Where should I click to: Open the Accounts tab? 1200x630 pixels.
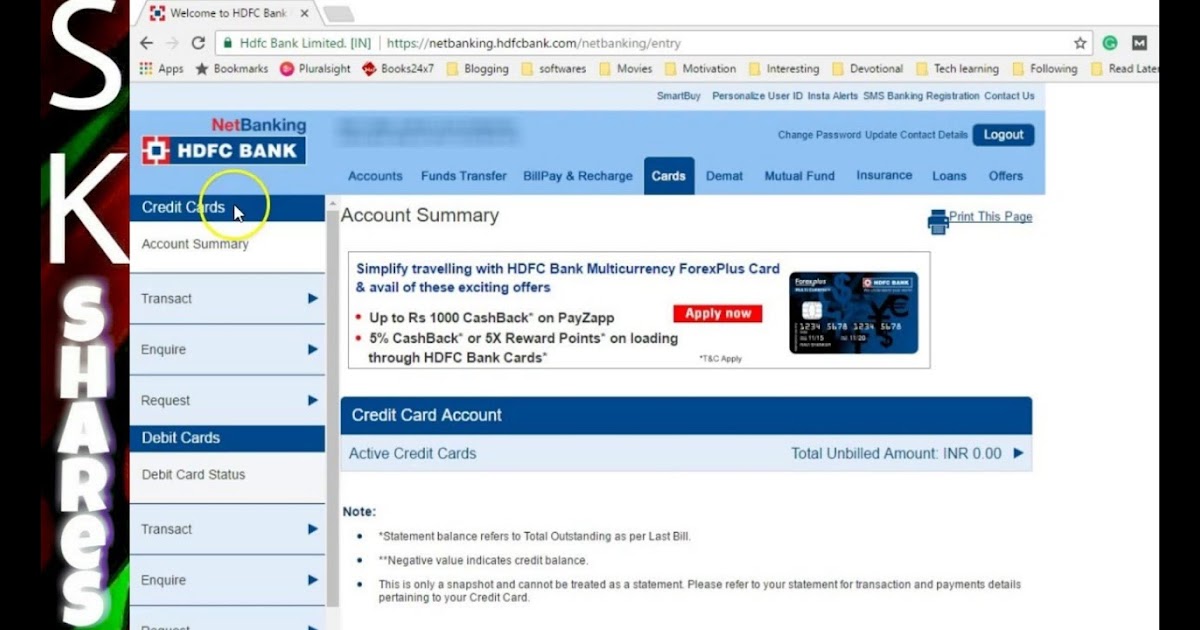pos(375,176)
